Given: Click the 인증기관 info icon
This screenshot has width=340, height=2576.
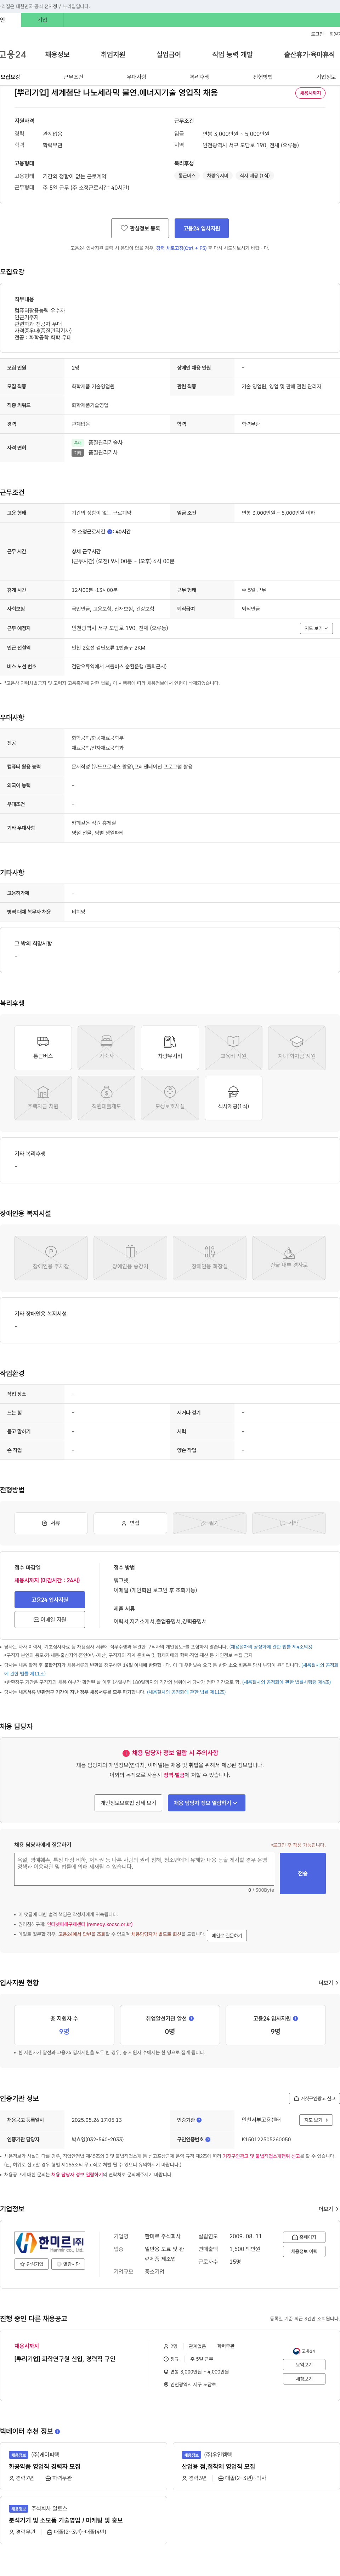Looking at the screenshot, I should (x=199, y=2120).
